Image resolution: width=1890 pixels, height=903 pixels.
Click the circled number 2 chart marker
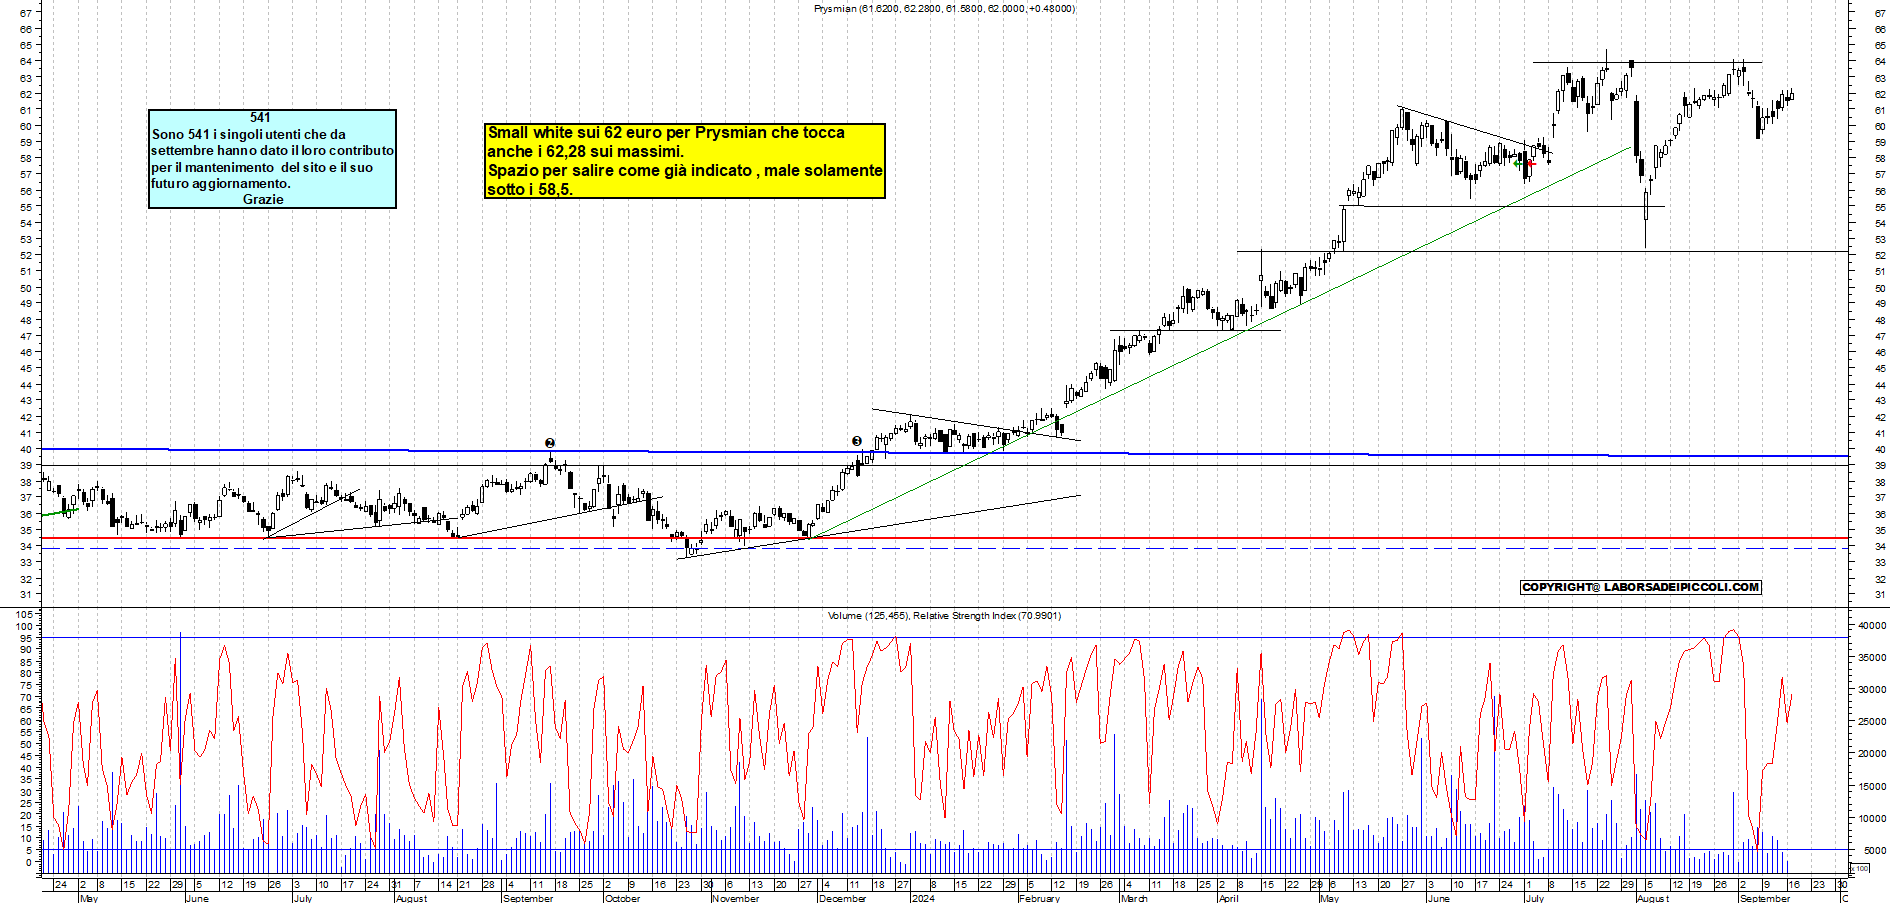click(550, 442)
